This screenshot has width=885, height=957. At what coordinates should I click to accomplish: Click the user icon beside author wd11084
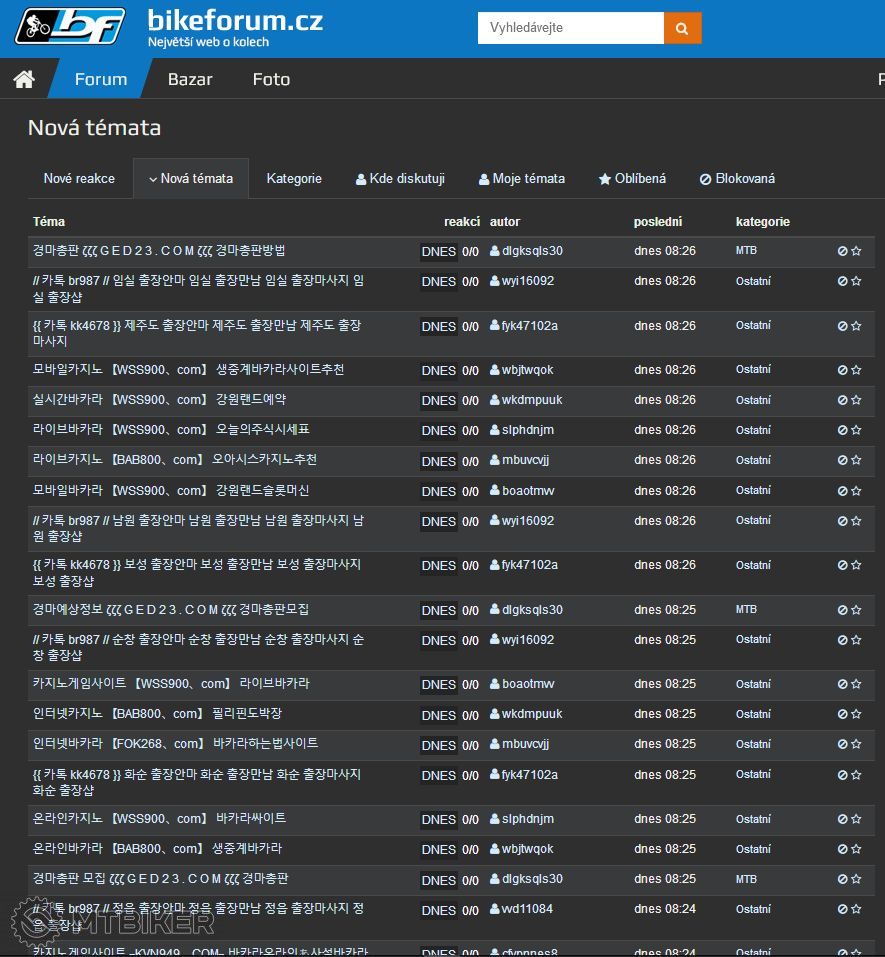[494, 910]
